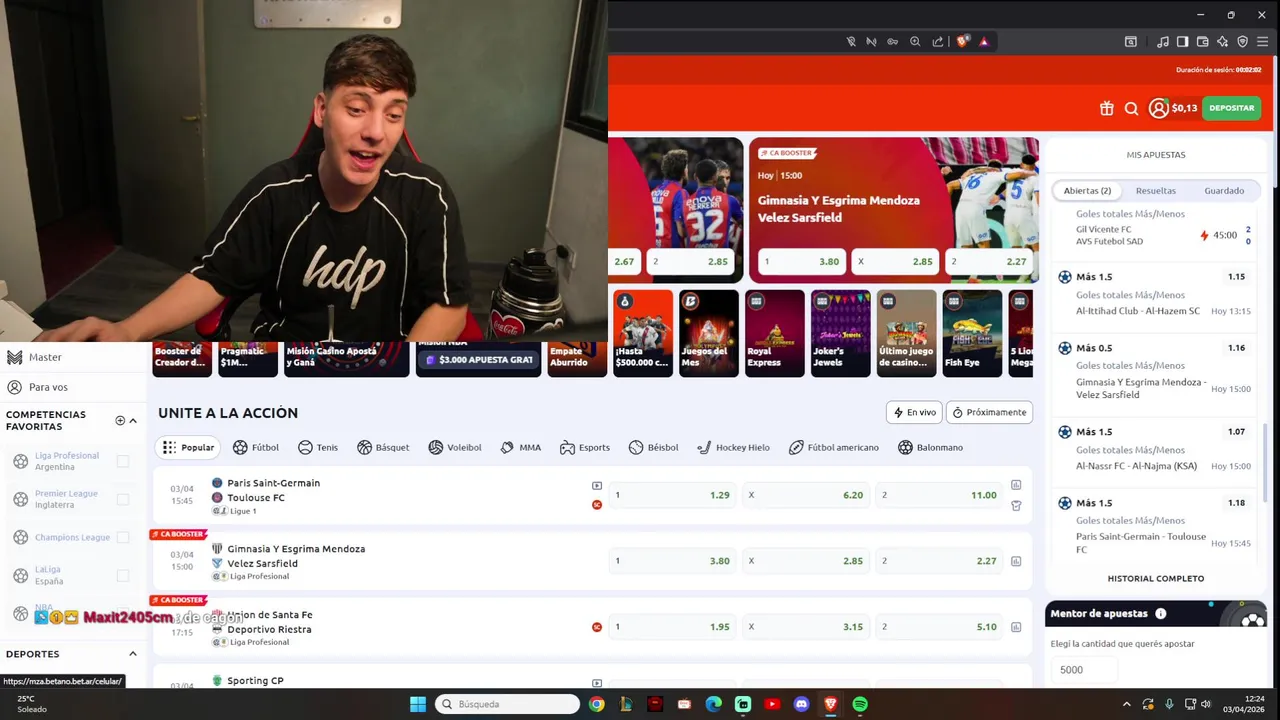Click the En vivo button
1280x720 pixels.
pos(914,412)
